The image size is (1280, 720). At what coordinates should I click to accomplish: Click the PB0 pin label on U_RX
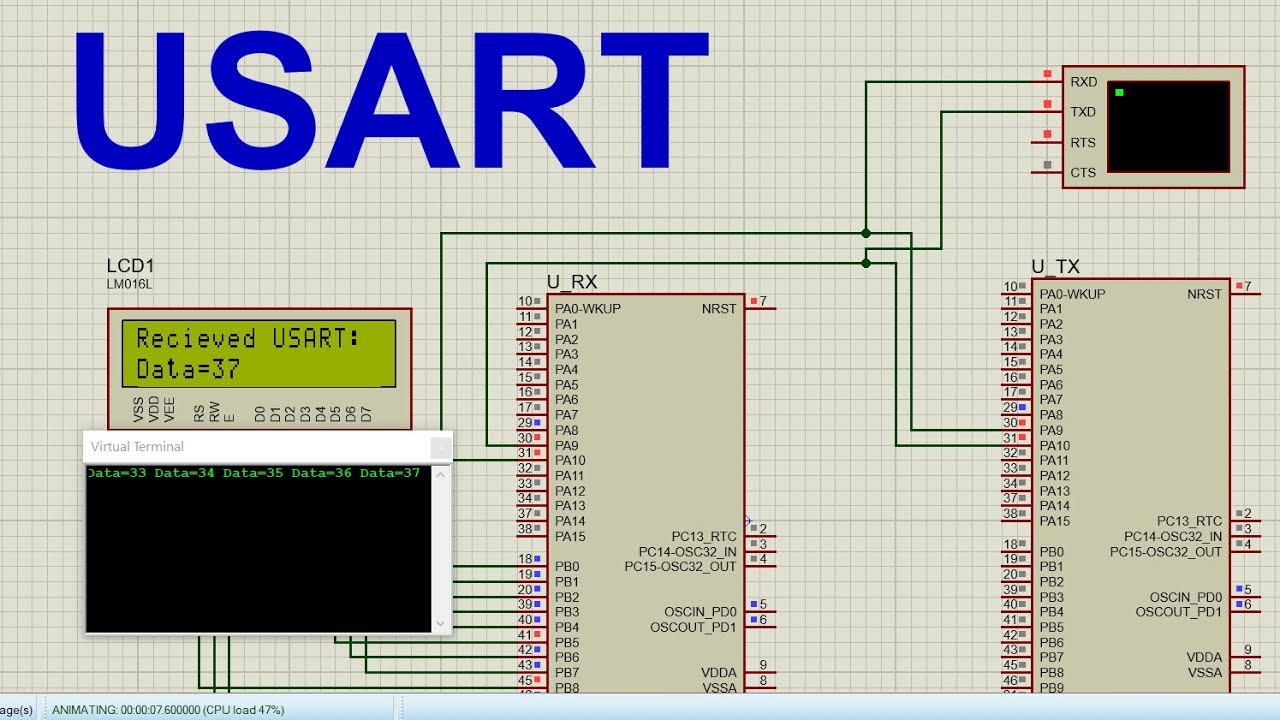click(566, 567)
